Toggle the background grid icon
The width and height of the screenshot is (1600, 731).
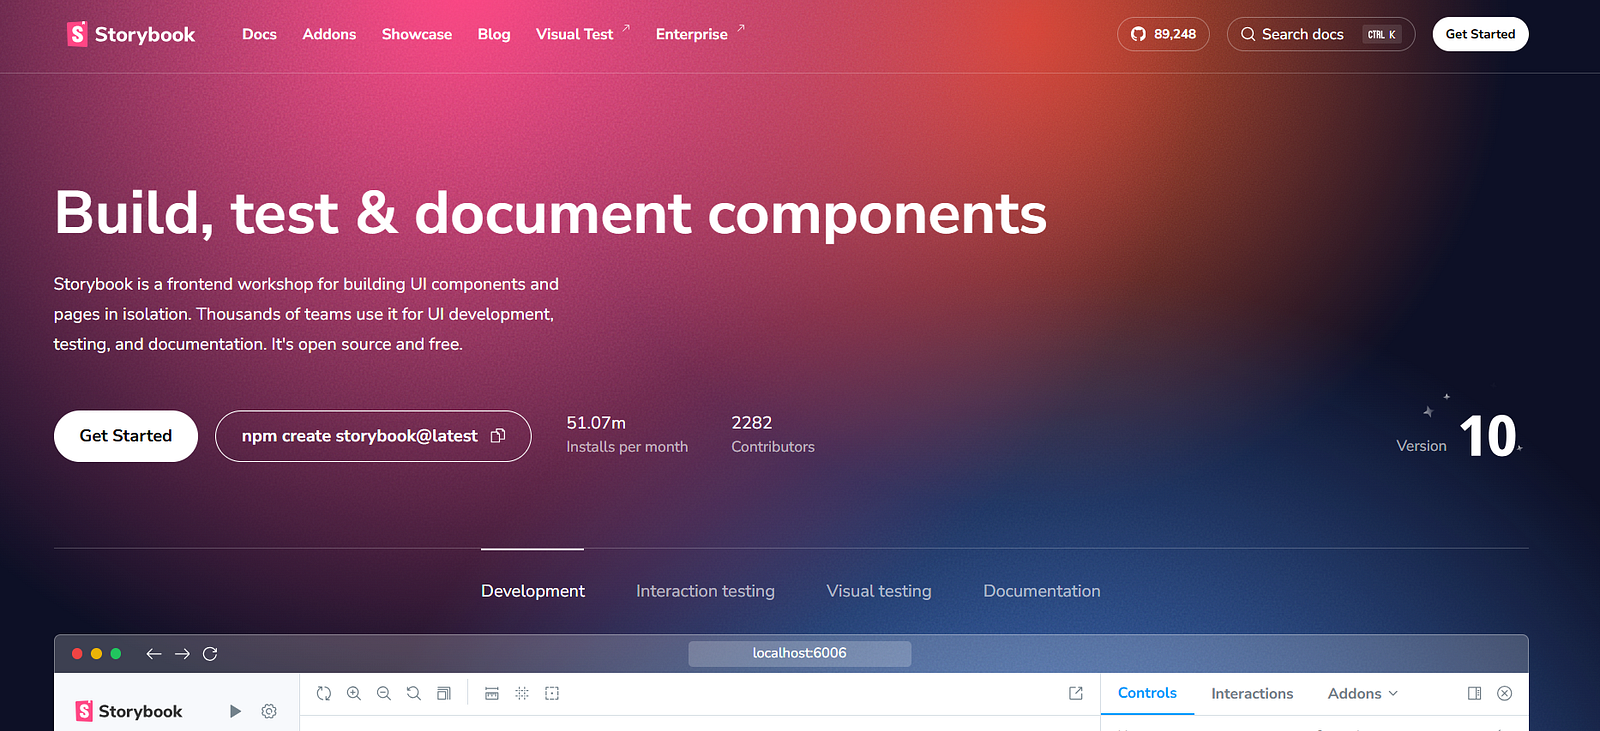[522, 693]
